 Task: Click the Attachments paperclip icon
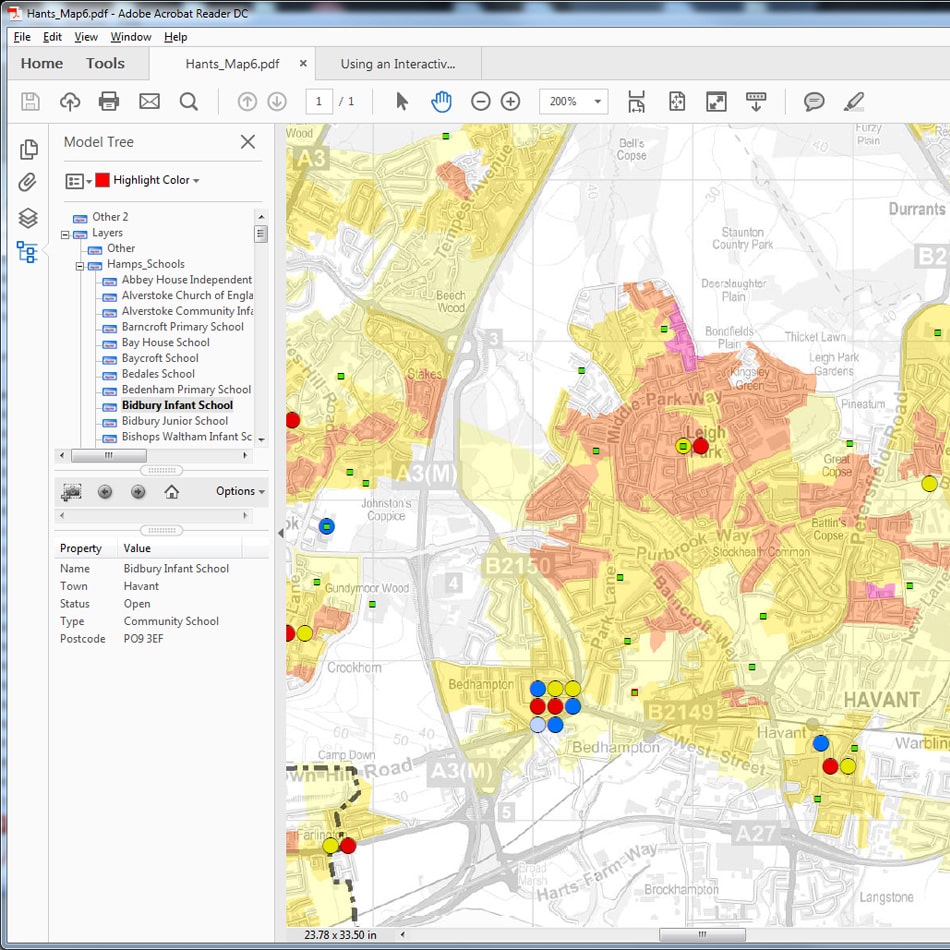28,183
